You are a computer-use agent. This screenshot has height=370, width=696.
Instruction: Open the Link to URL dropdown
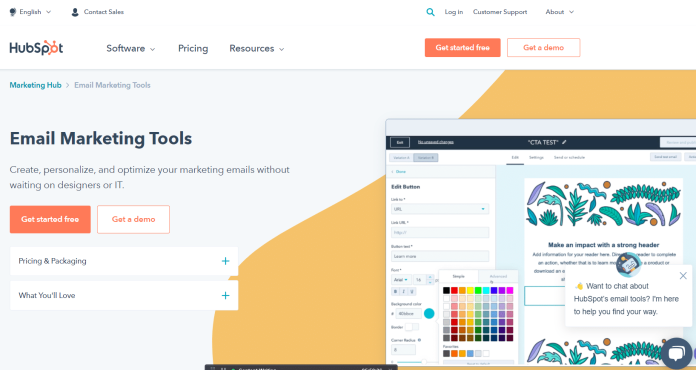[440, 209]
